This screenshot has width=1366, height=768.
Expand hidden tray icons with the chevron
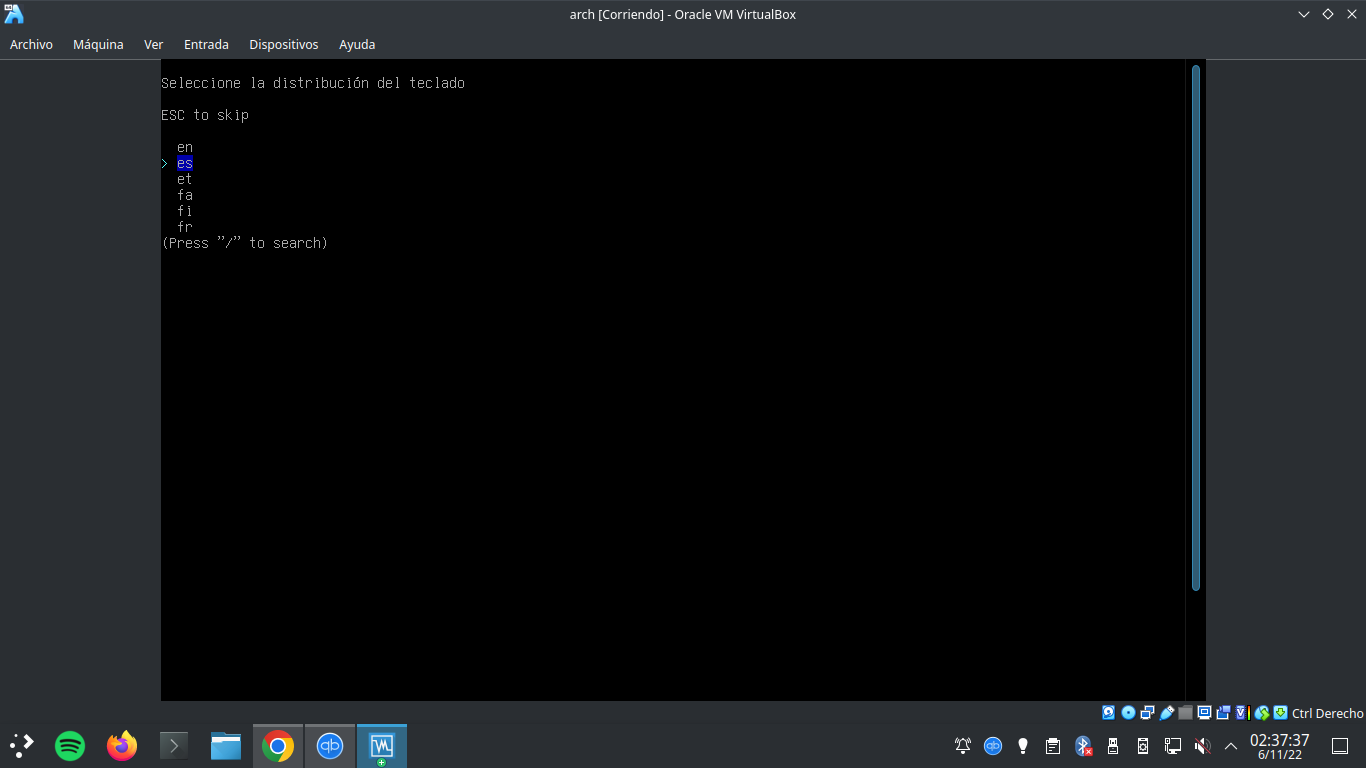[1231, 745]
